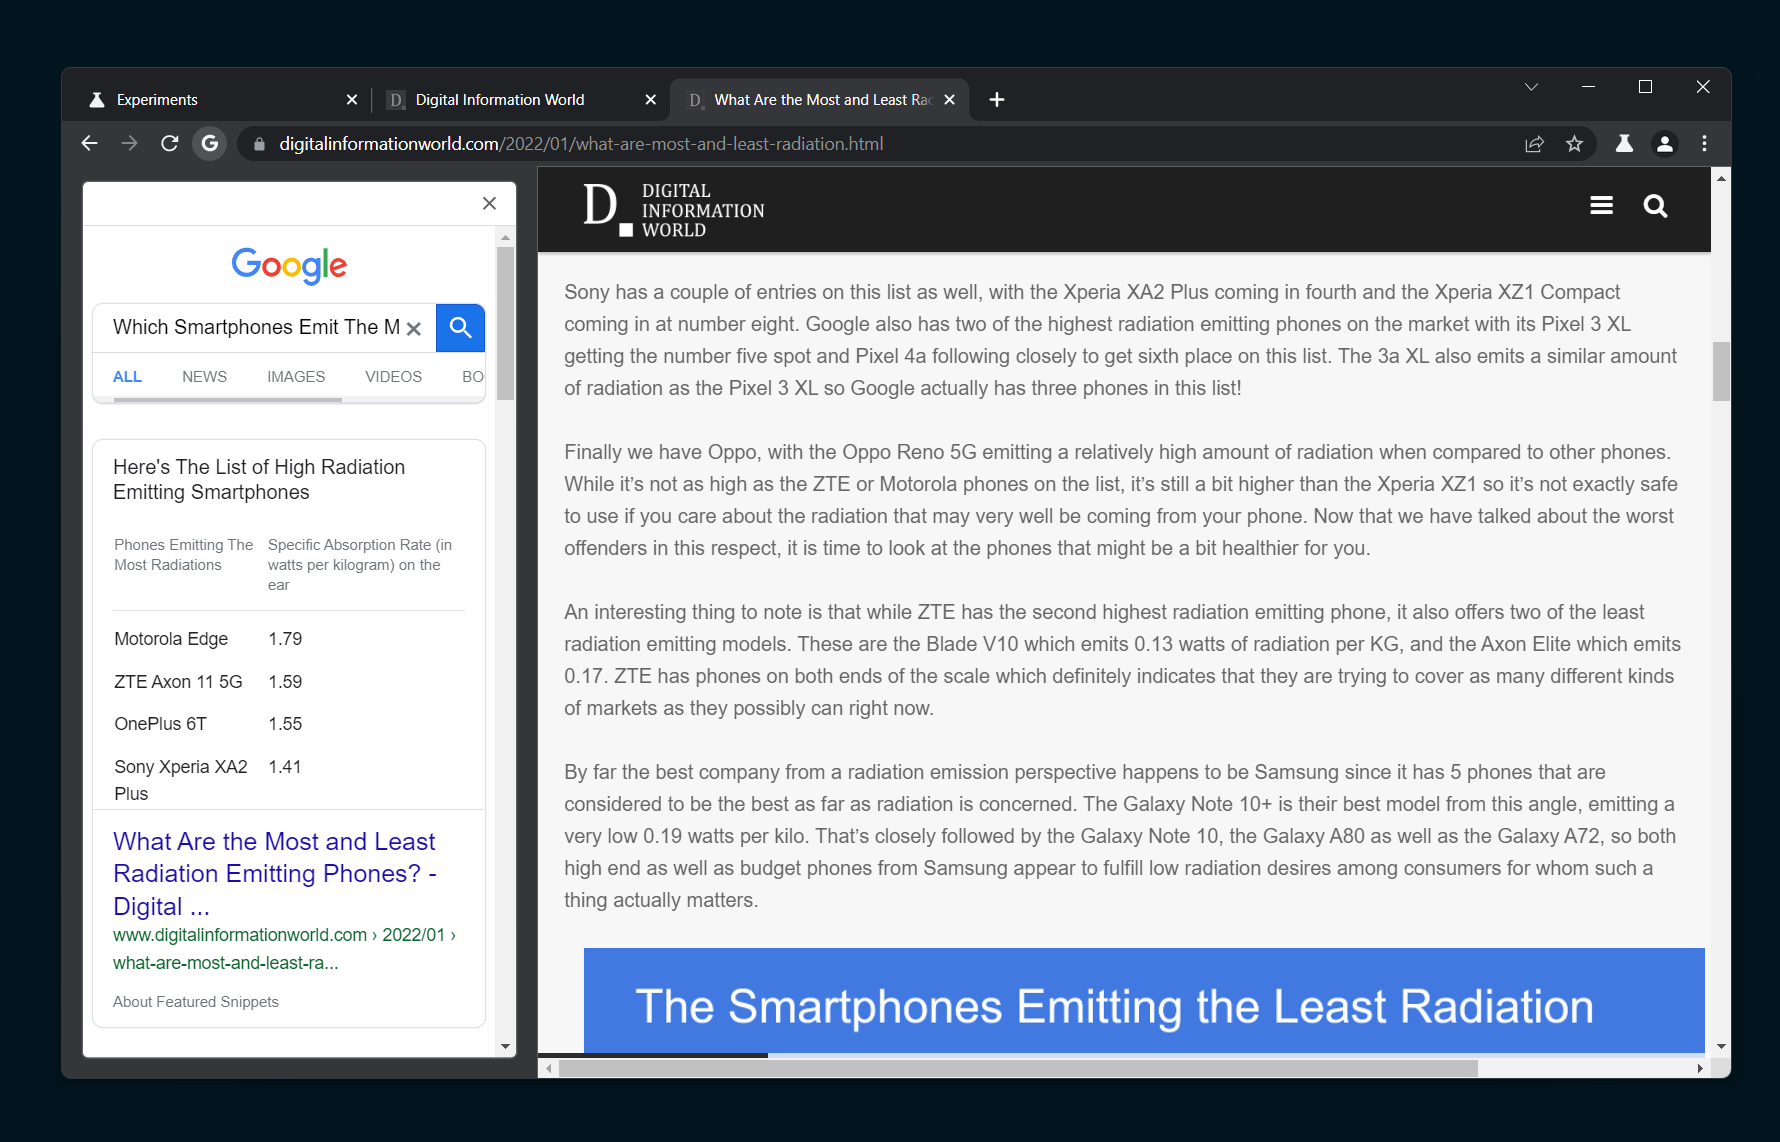Click the horizontal scroll right arrow
Viewport: 1780px width, 1142px height.
click(x=1700, y=1068)
